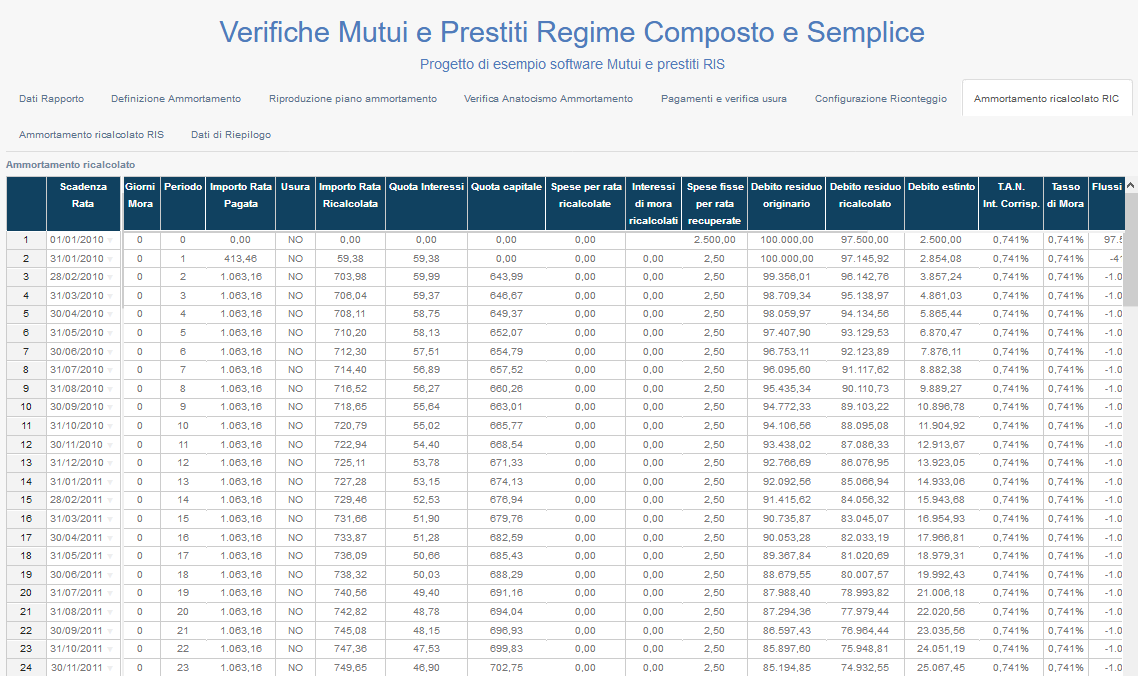Click Spese per rata ricalcolate header

585,203
